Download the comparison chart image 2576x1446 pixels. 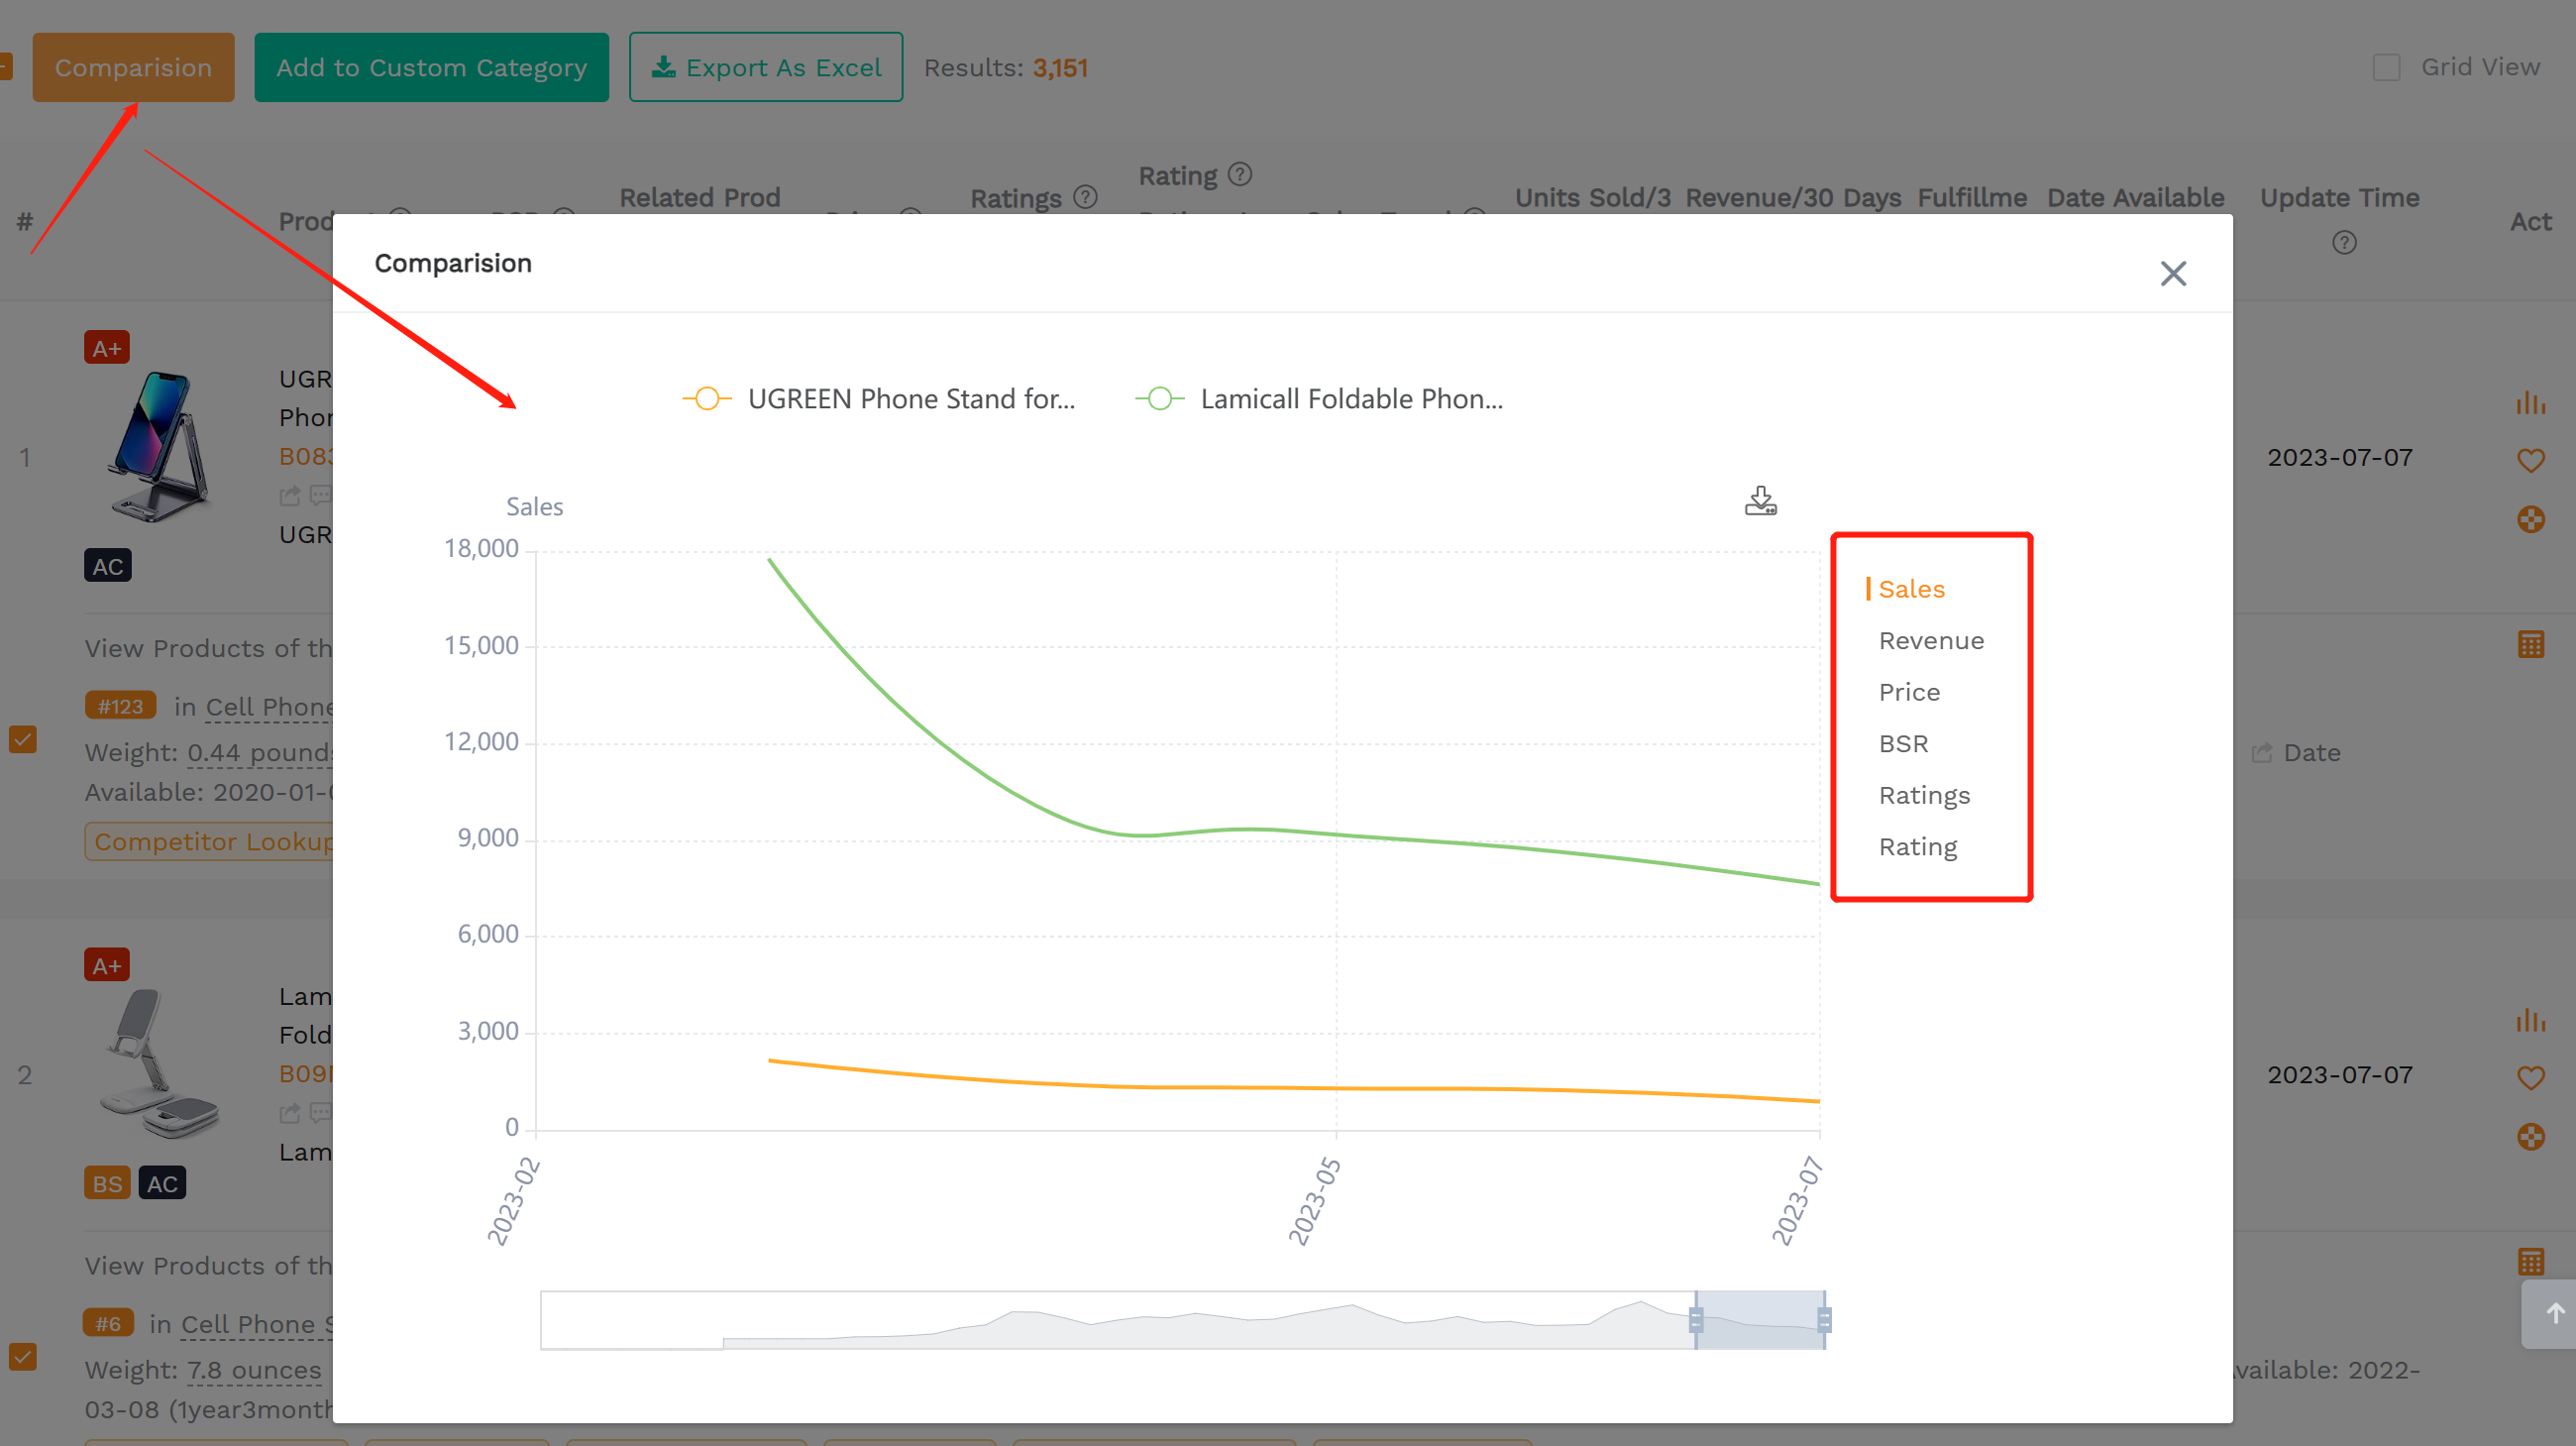[1760, 501]
